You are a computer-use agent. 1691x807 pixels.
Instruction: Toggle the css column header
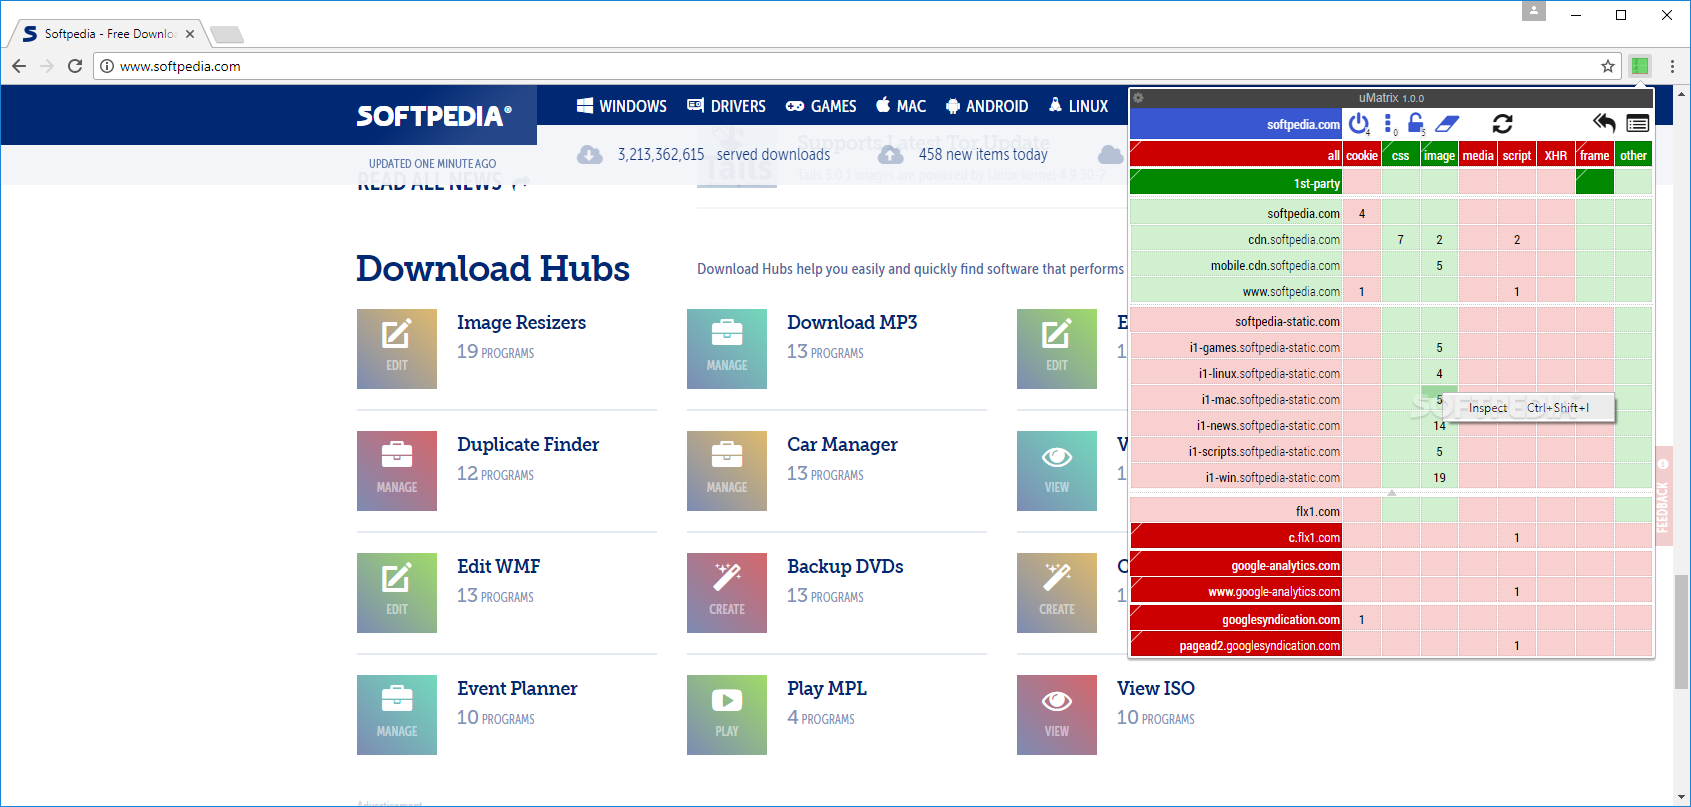pyautogui.click(x=1401, y=155)
